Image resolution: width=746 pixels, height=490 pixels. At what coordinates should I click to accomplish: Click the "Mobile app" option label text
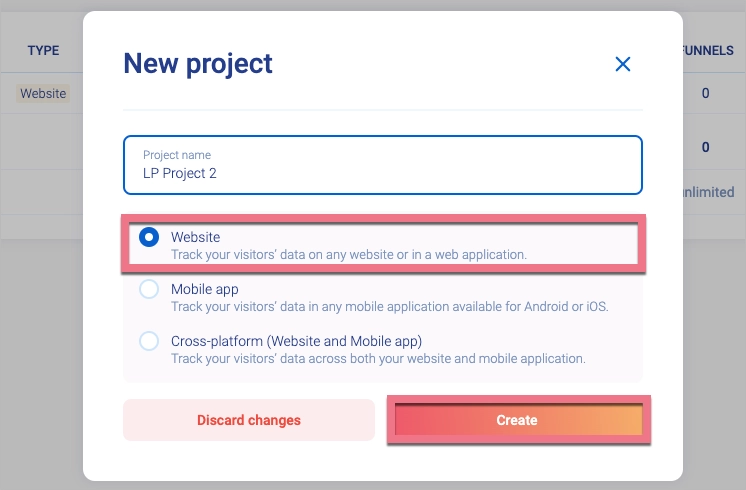[x=204, y=289]
